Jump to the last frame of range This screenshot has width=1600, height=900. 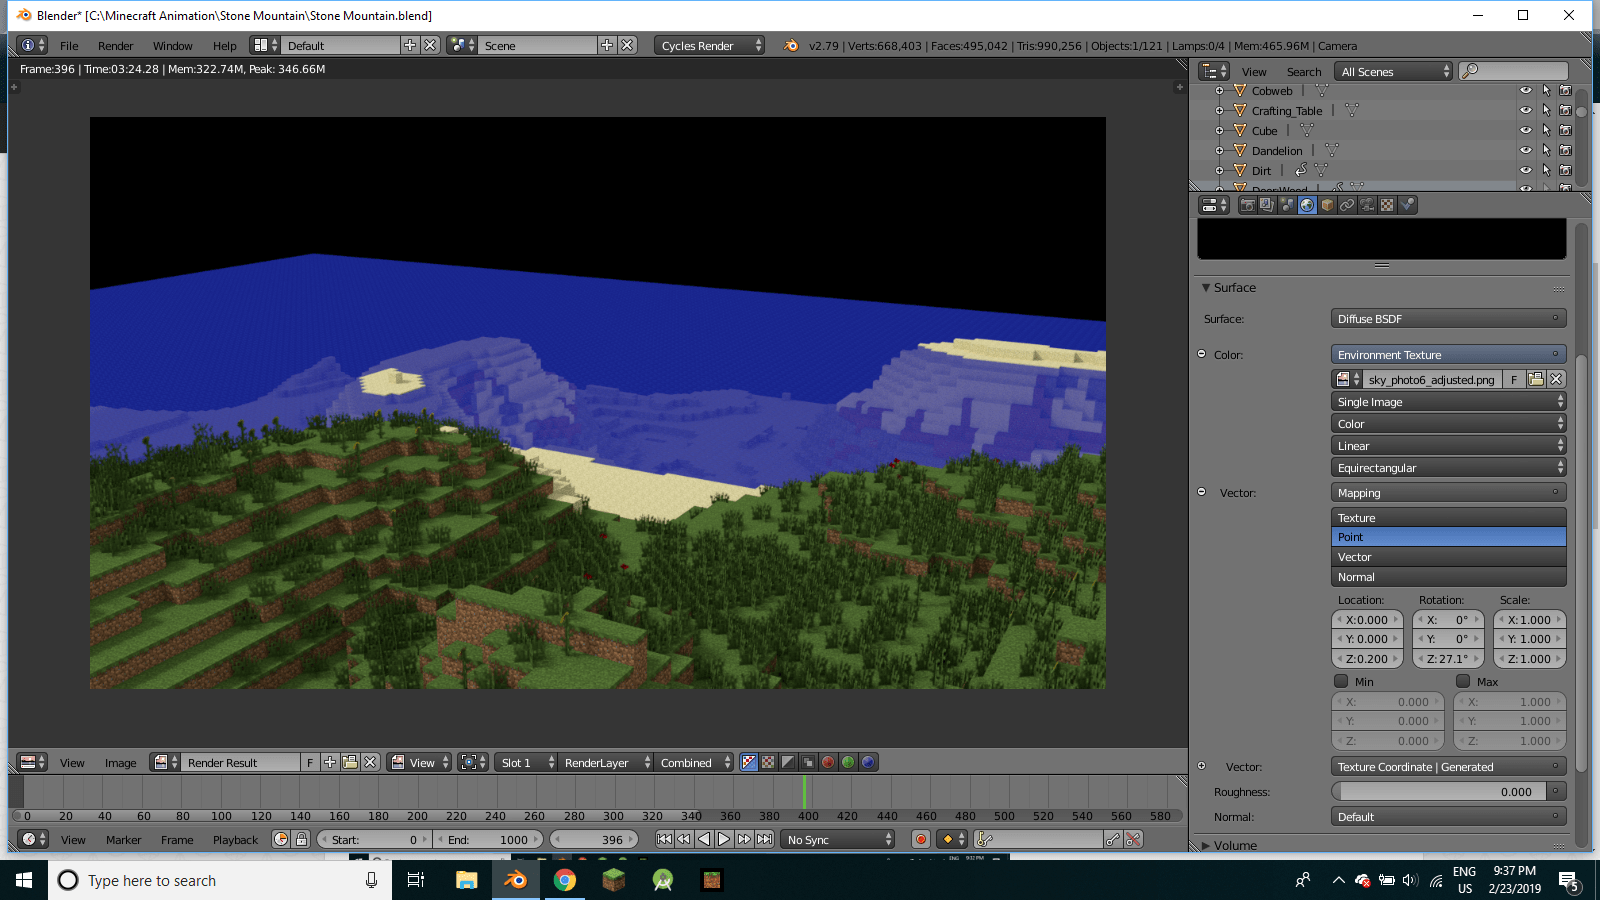tap(764, 839)
